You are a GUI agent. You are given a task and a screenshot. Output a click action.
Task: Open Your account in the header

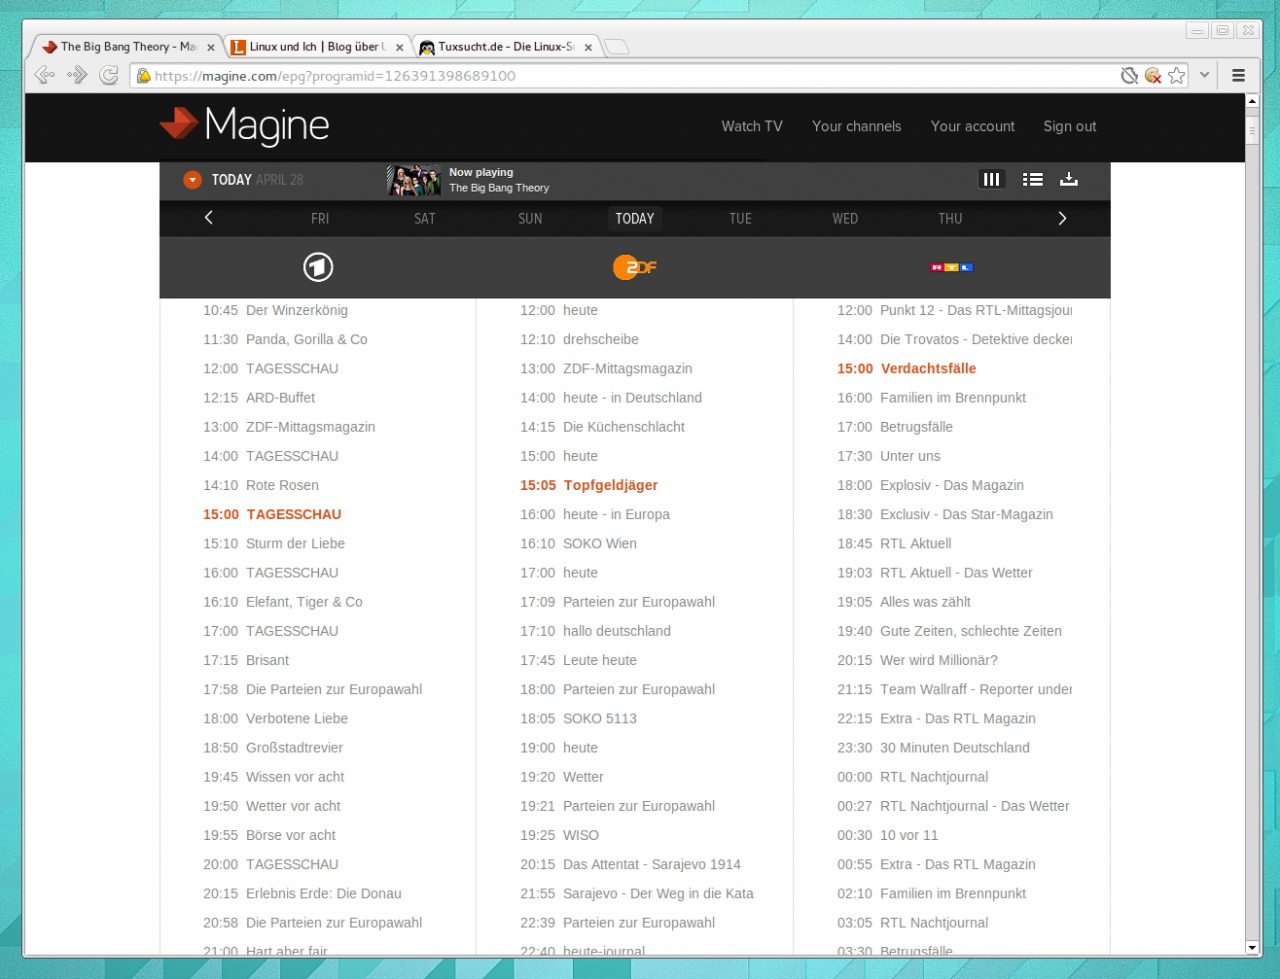(972, 126)
